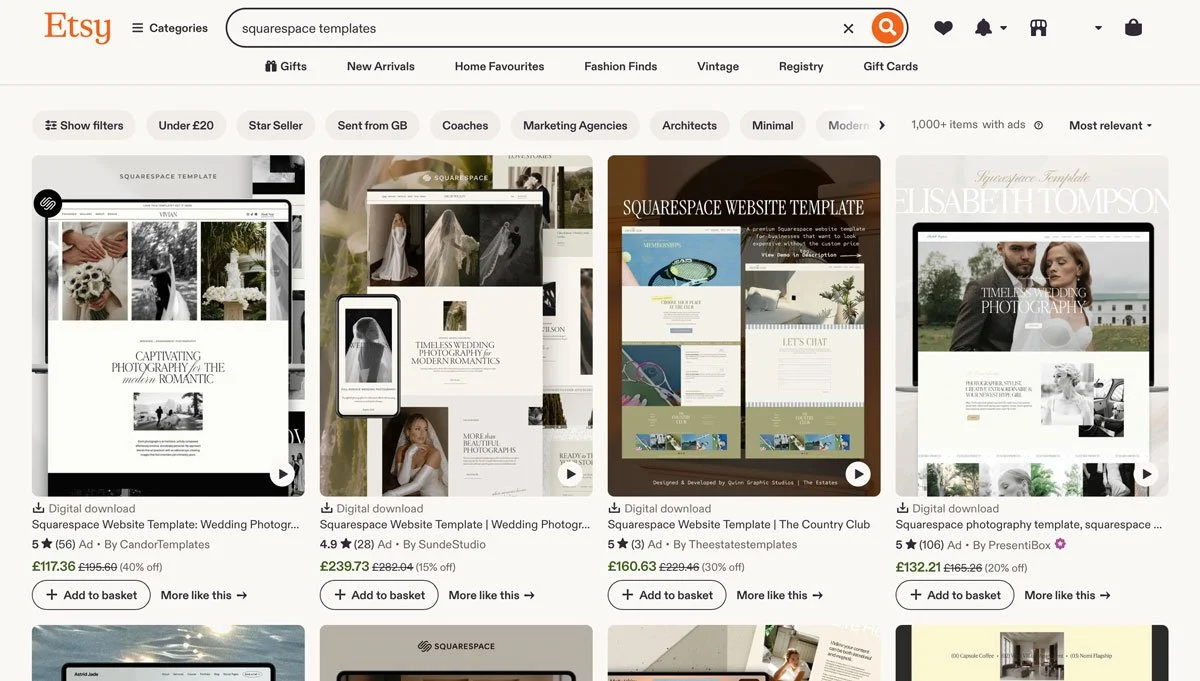Screen dimensions: 1200x681
Task: Click the PresentiBox purple star seller badge
Action: 1060,544
